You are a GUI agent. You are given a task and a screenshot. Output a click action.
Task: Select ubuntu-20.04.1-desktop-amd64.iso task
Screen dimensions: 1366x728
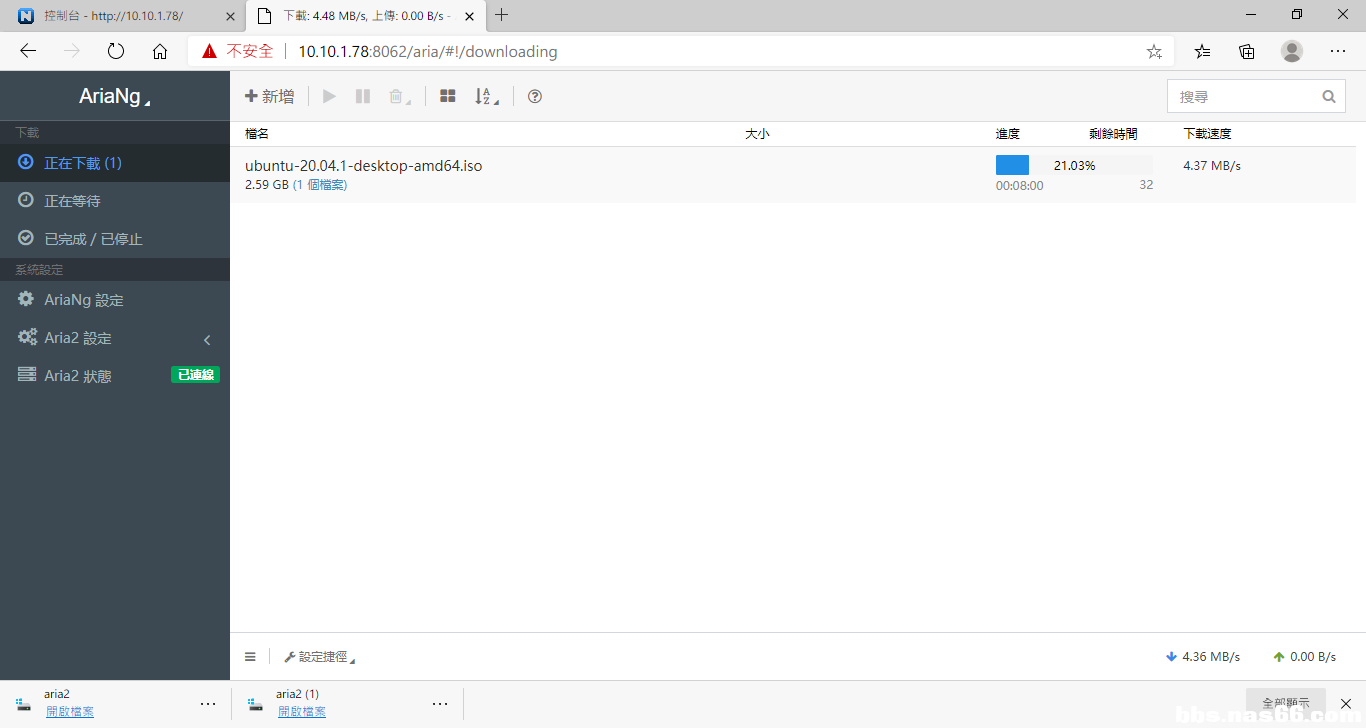(363, 166)
